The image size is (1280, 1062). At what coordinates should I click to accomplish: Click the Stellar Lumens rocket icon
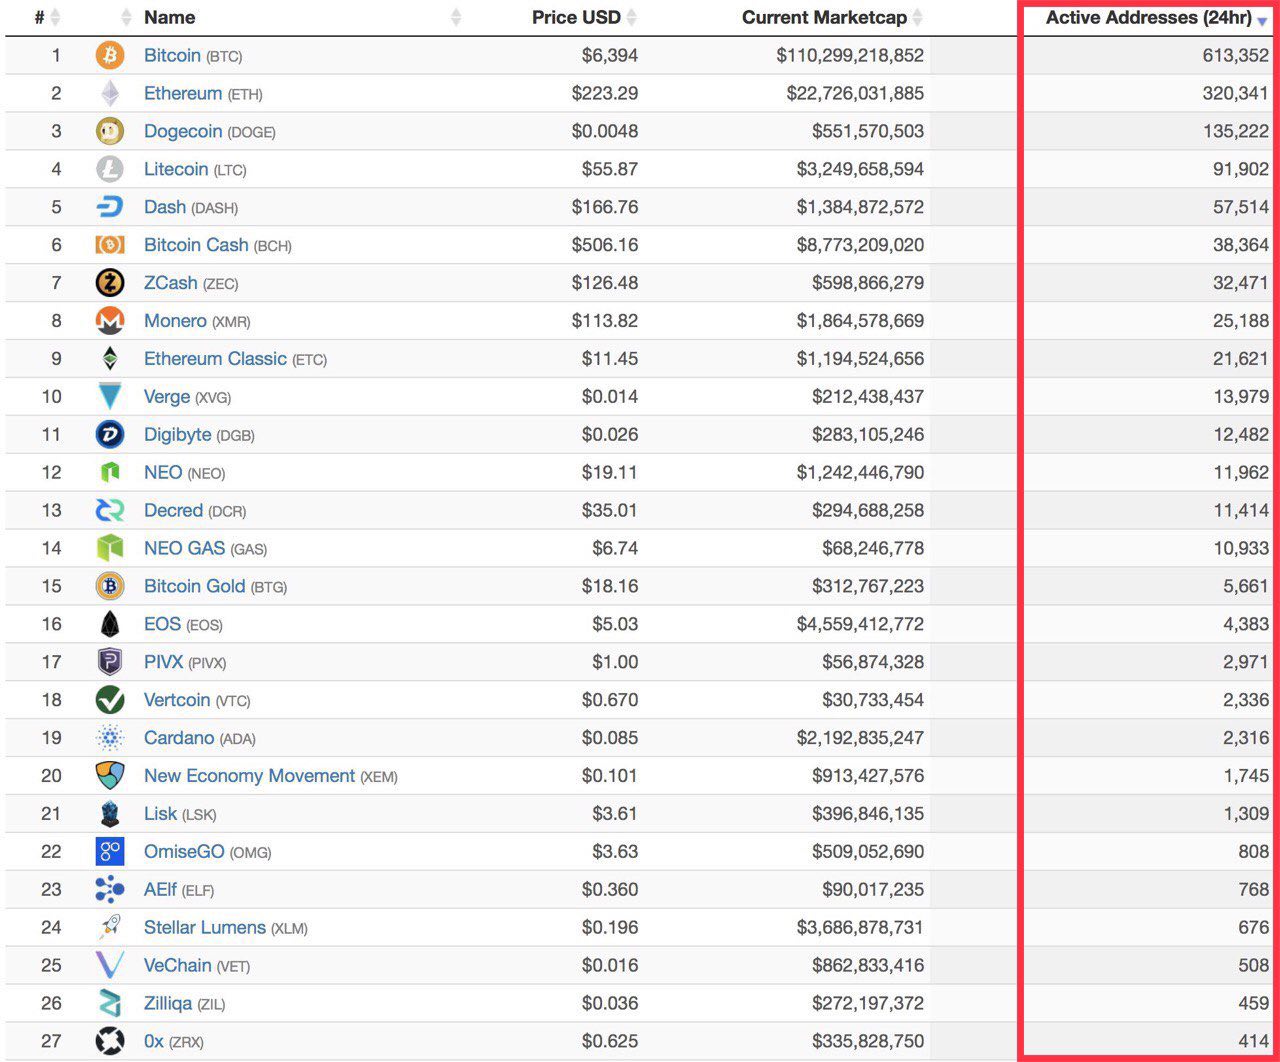(x=110, y=928)
